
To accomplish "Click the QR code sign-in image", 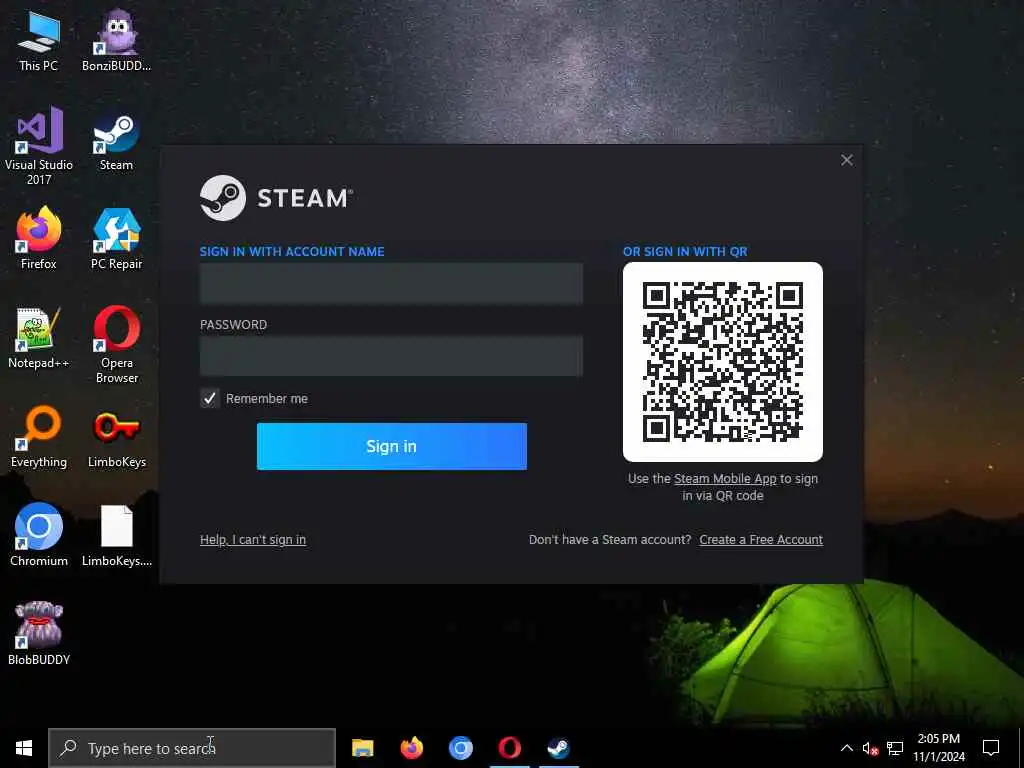I will click(723, 362).
